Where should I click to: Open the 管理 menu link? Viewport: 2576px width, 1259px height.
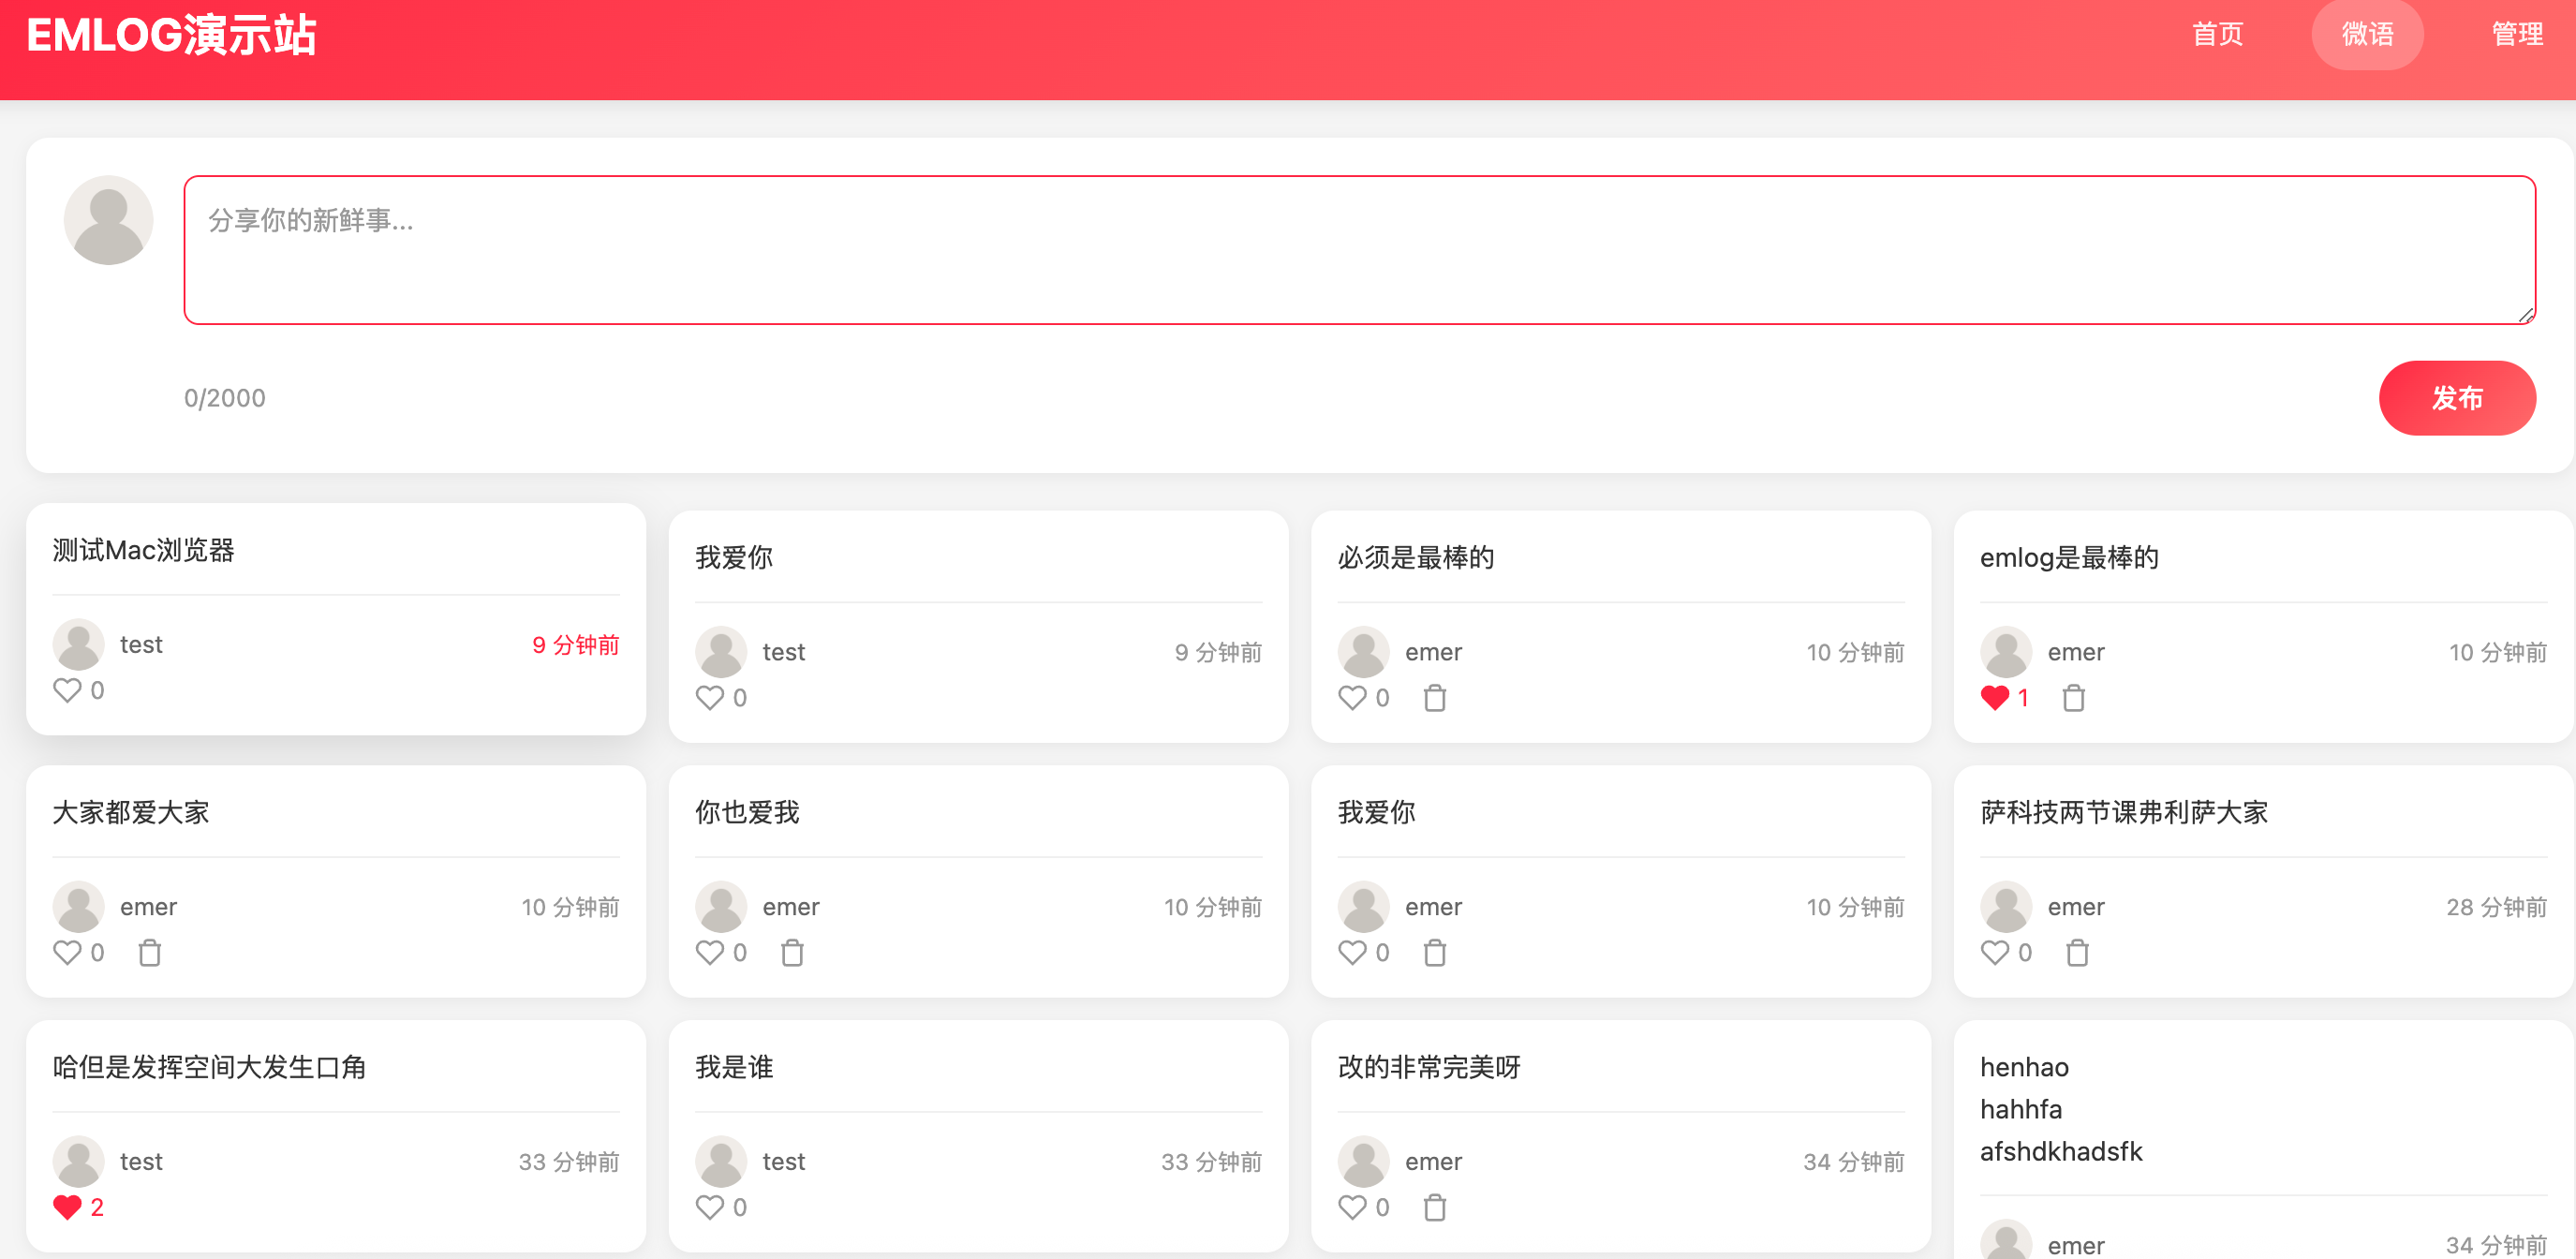2516,34
